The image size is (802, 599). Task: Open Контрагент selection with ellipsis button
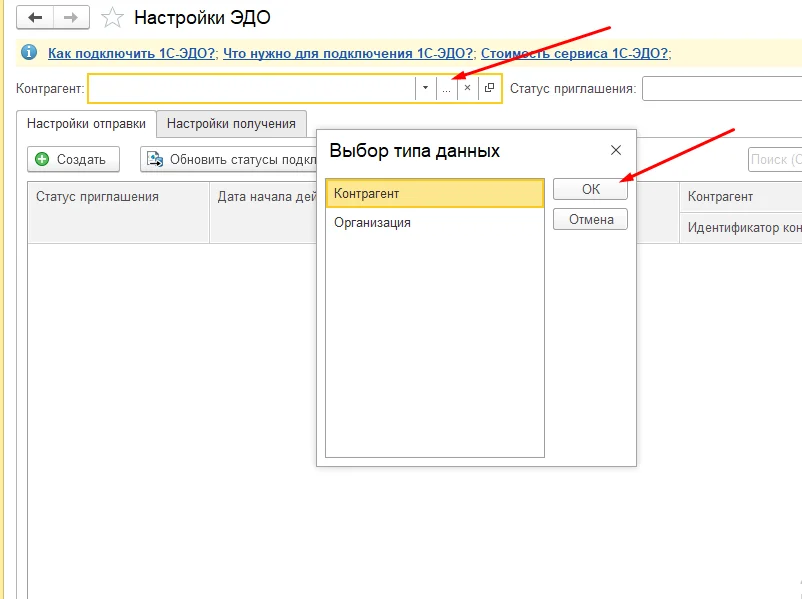click(447, 88)
